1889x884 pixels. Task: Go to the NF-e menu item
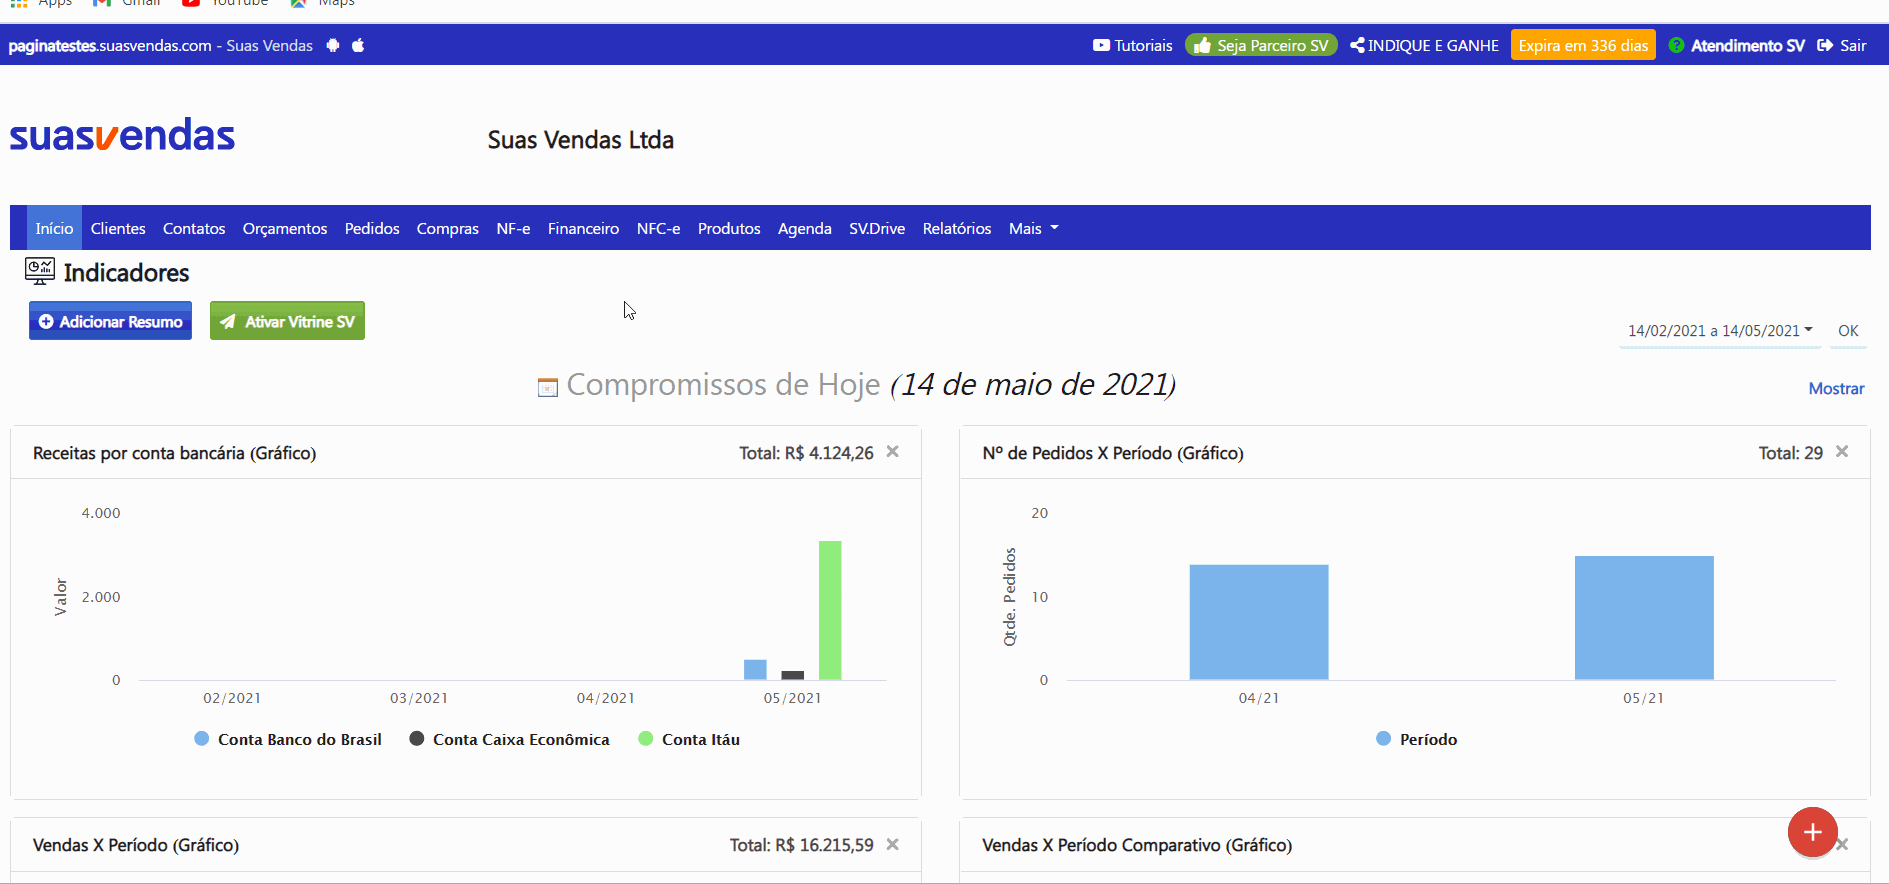[x=513, y=228]
